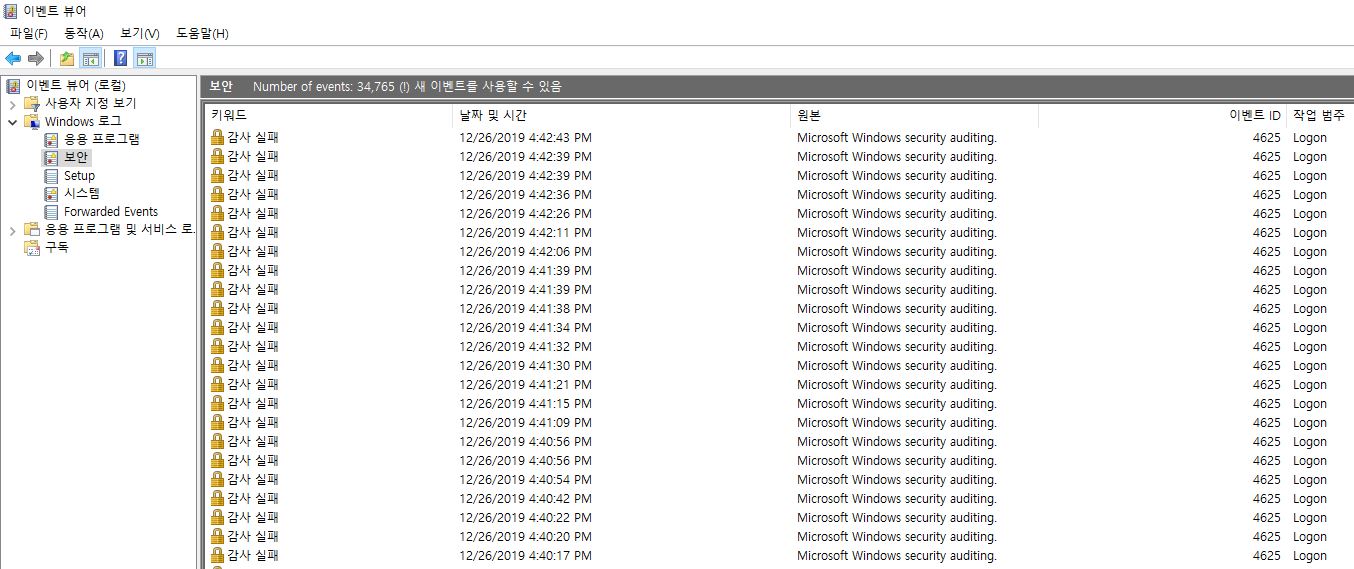Screen dimensions: 1354x569
Task: Click the lock icon of the 4:41:38 PM event
Action: coord(217,308)
